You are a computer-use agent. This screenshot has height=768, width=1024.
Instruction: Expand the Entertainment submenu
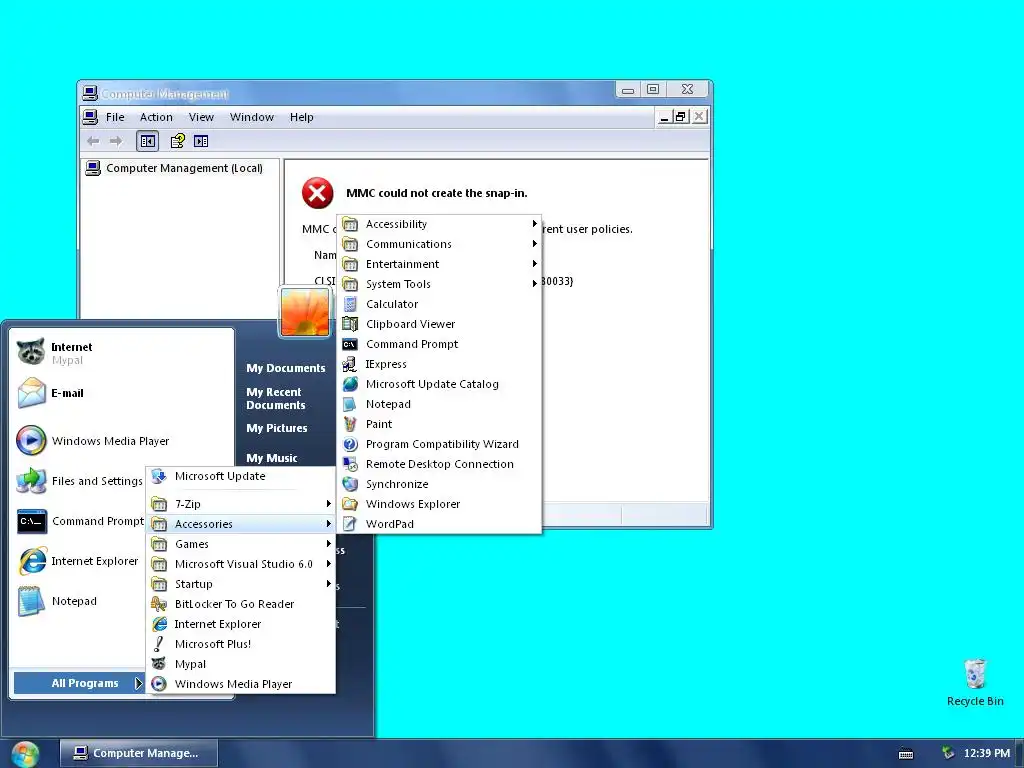(439, 264)
